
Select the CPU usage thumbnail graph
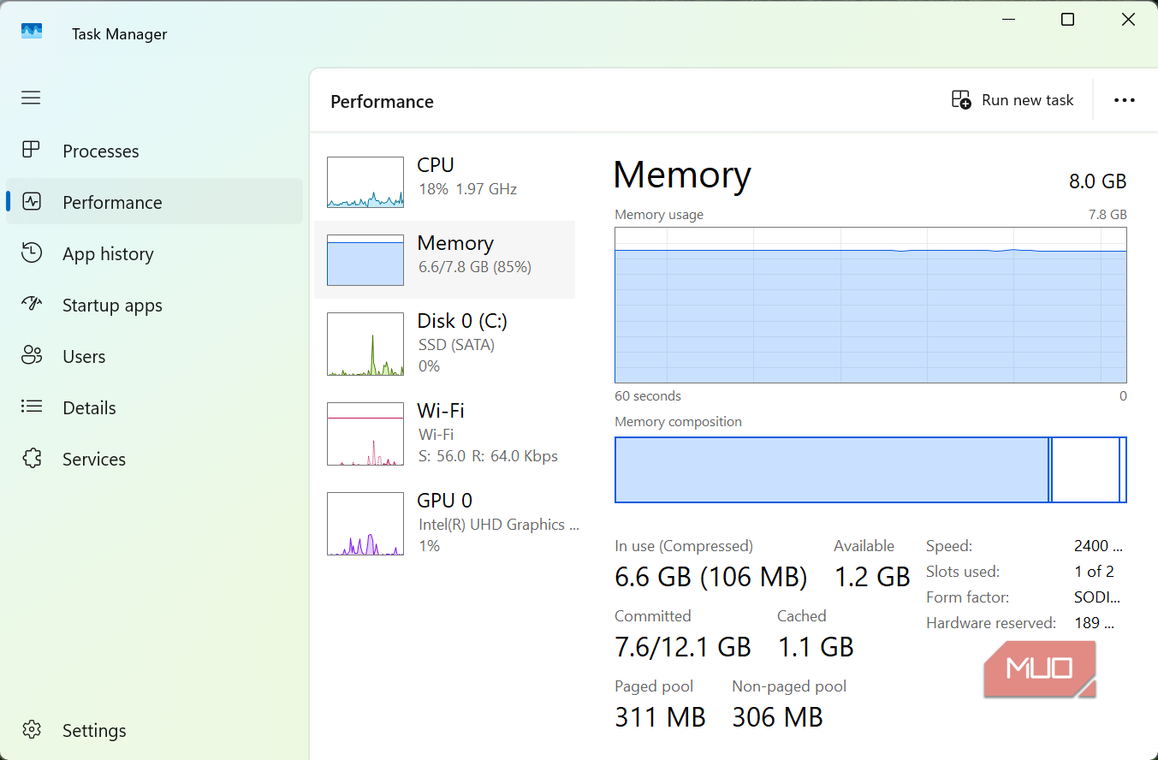click(366, 182)
